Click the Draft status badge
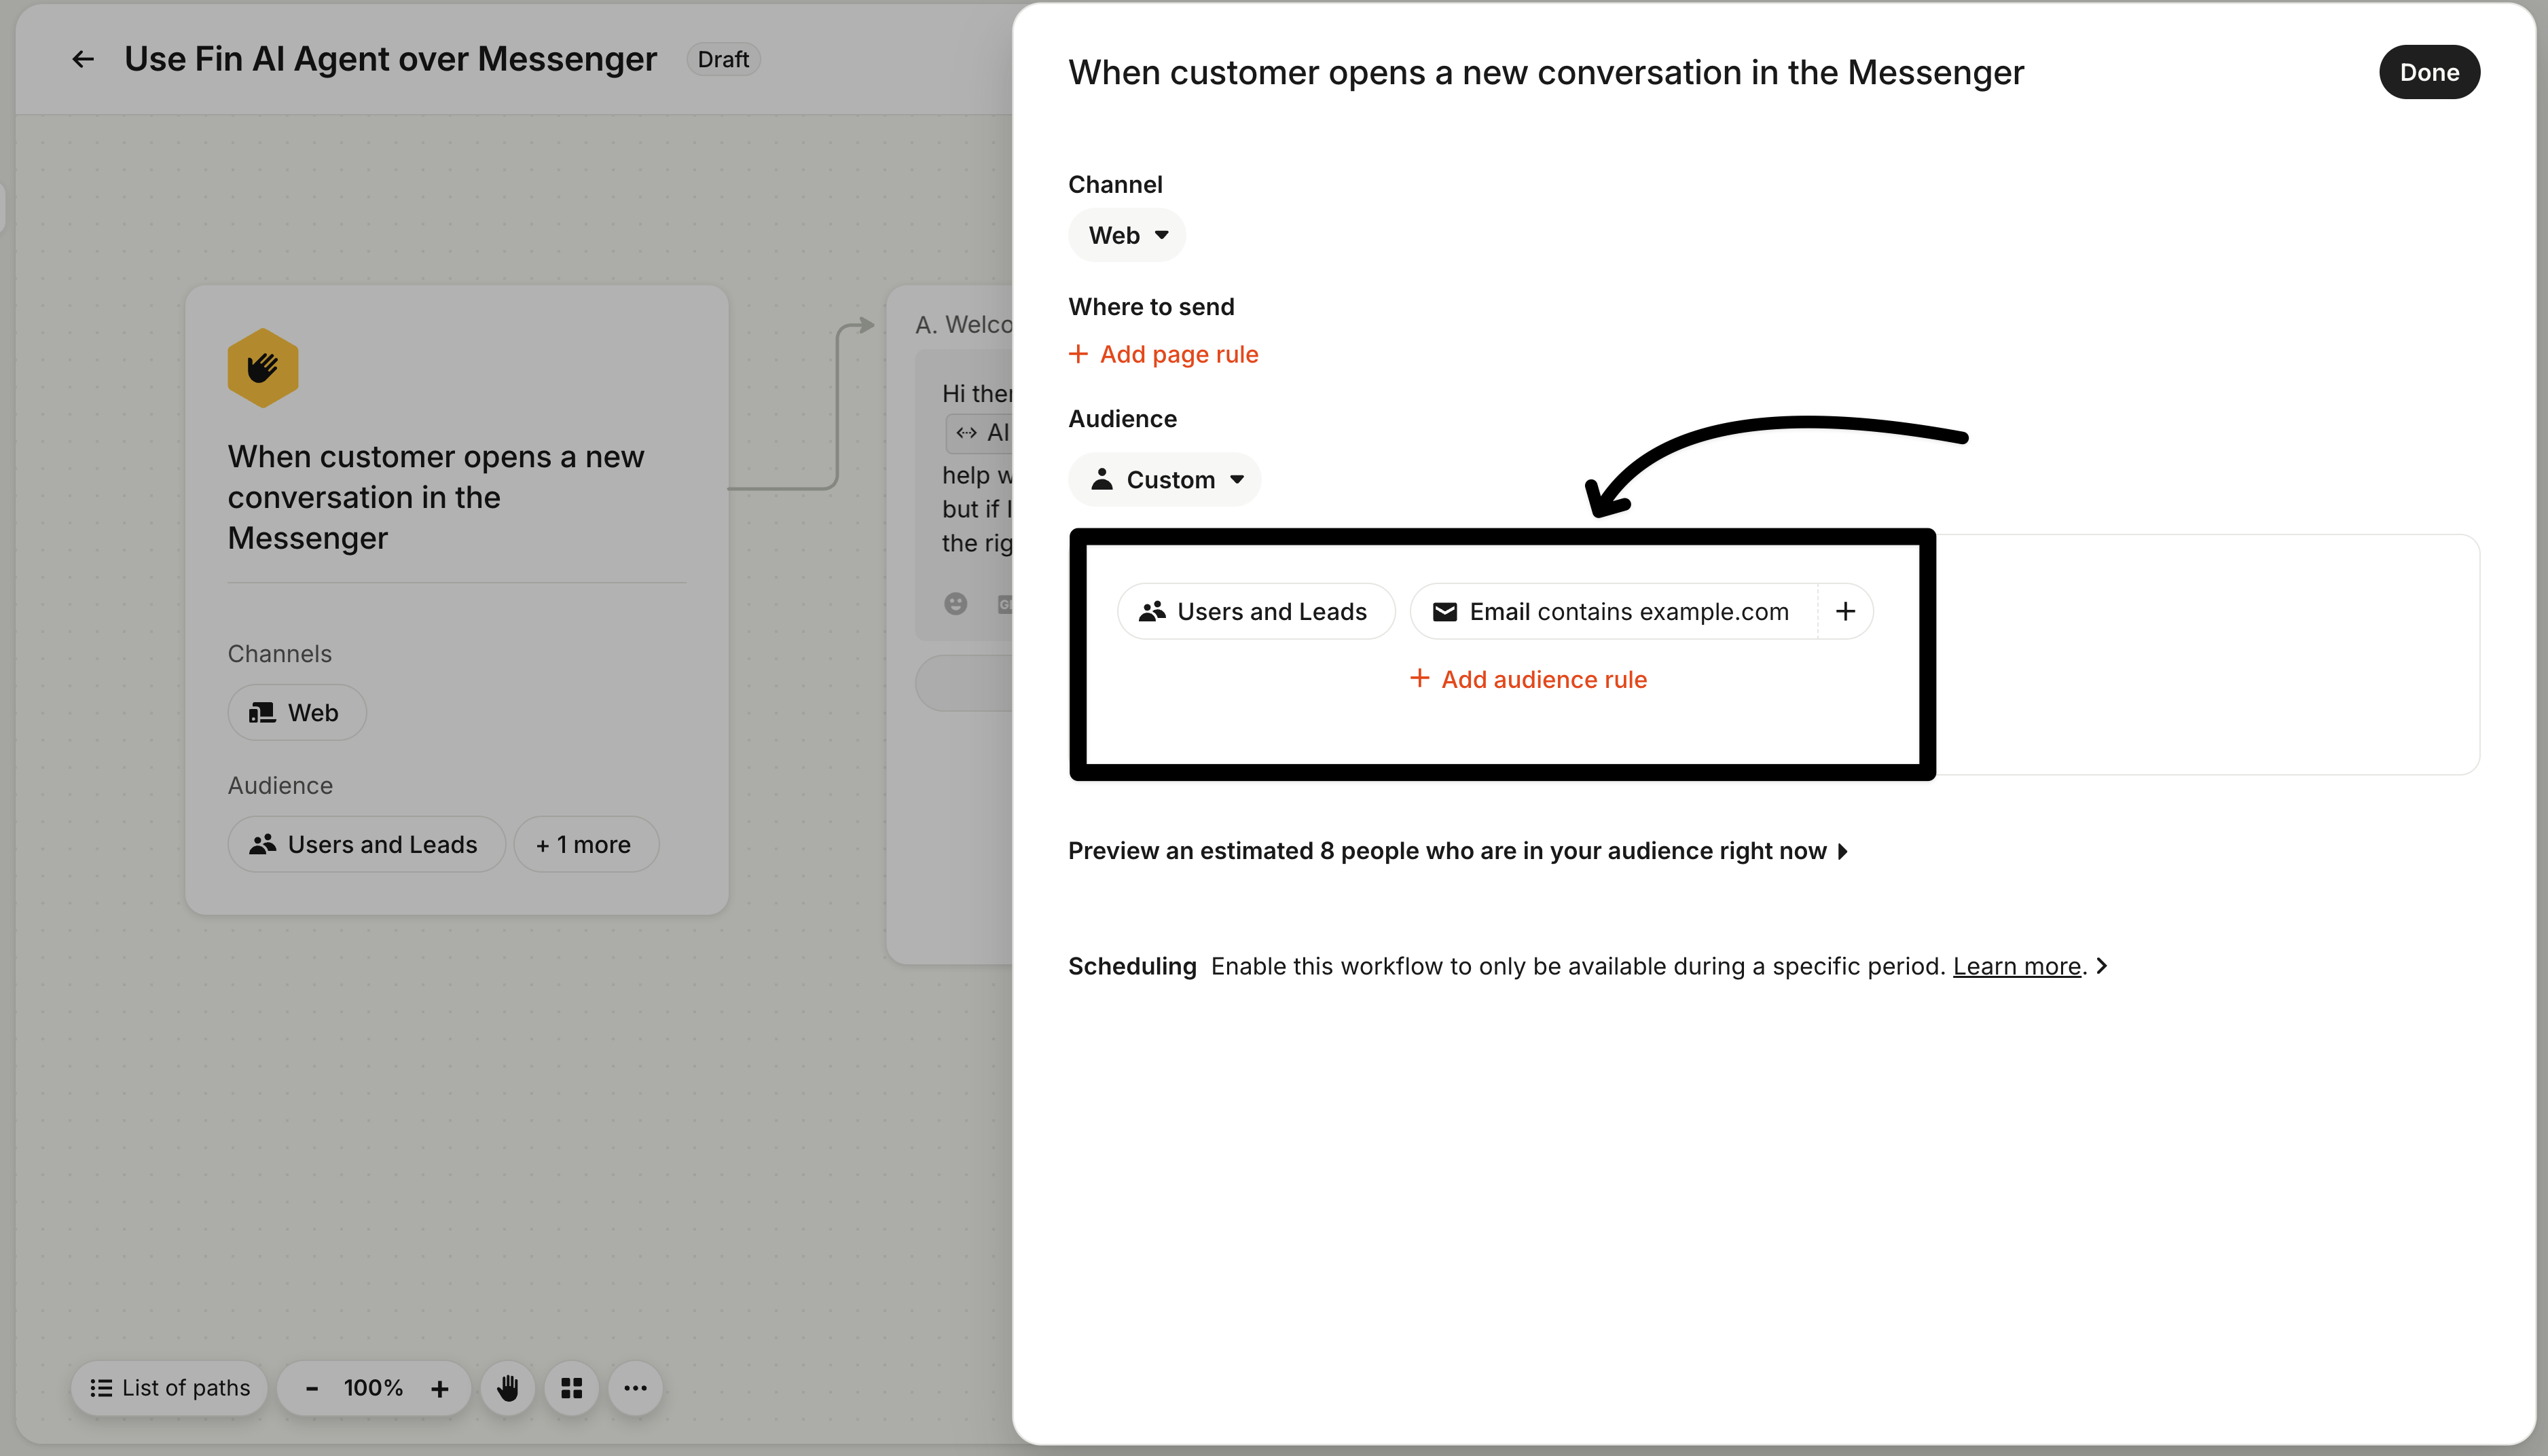Viewport: 2548px width, 1456px height. [723, 60]
